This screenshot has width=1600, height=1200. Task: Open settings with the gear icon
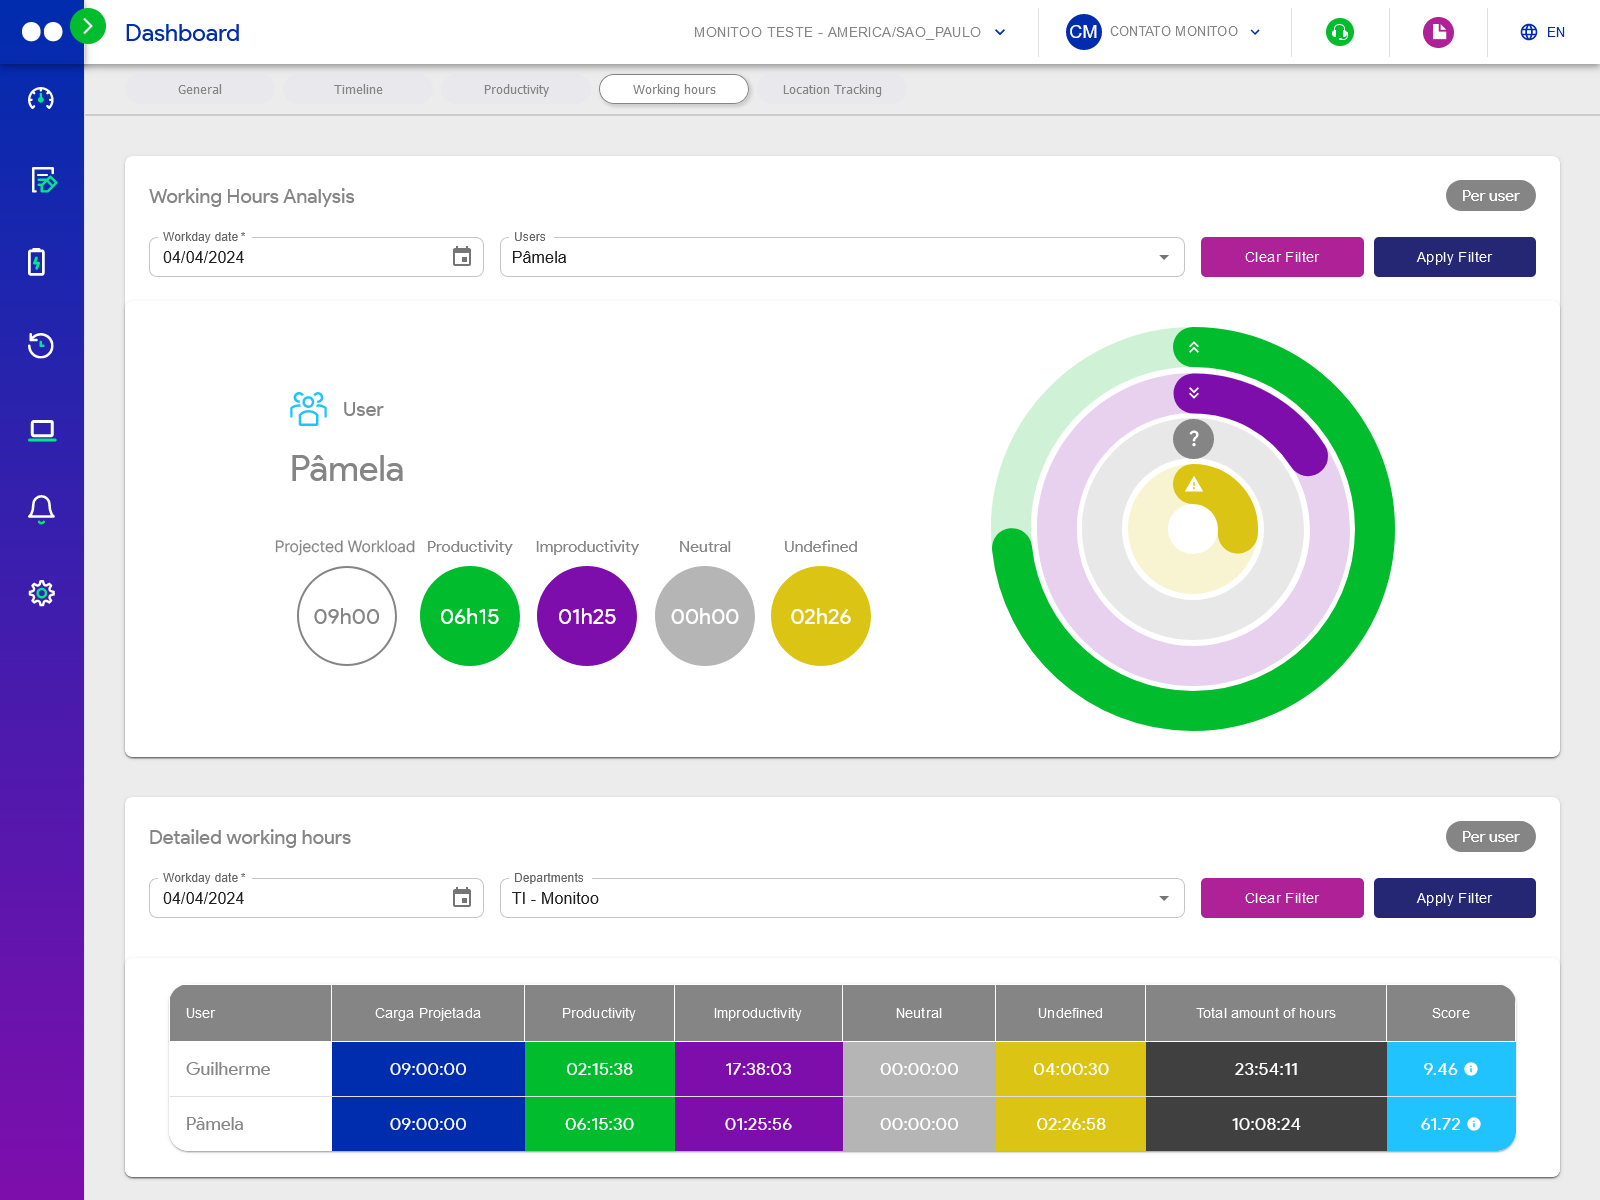coord(41,593)
